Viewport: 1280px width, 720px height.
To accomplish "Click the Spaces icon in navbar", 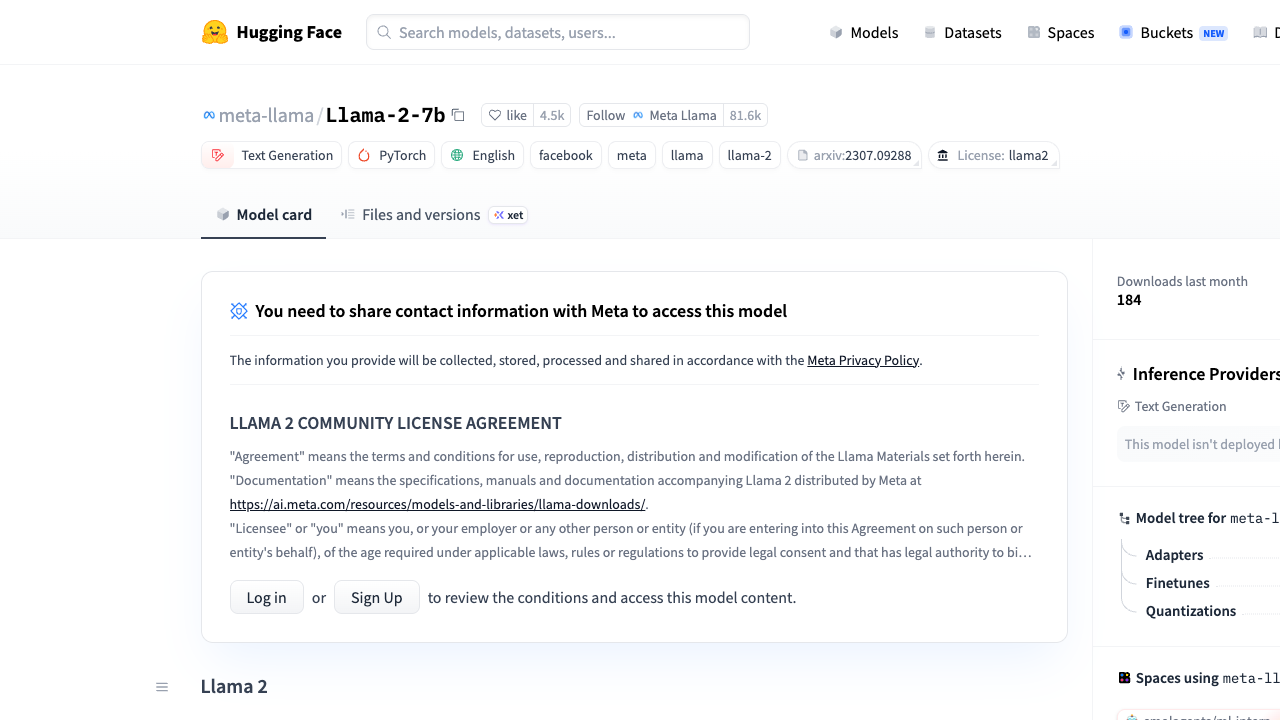I will pyautogui.click(x=1034, y=32).
